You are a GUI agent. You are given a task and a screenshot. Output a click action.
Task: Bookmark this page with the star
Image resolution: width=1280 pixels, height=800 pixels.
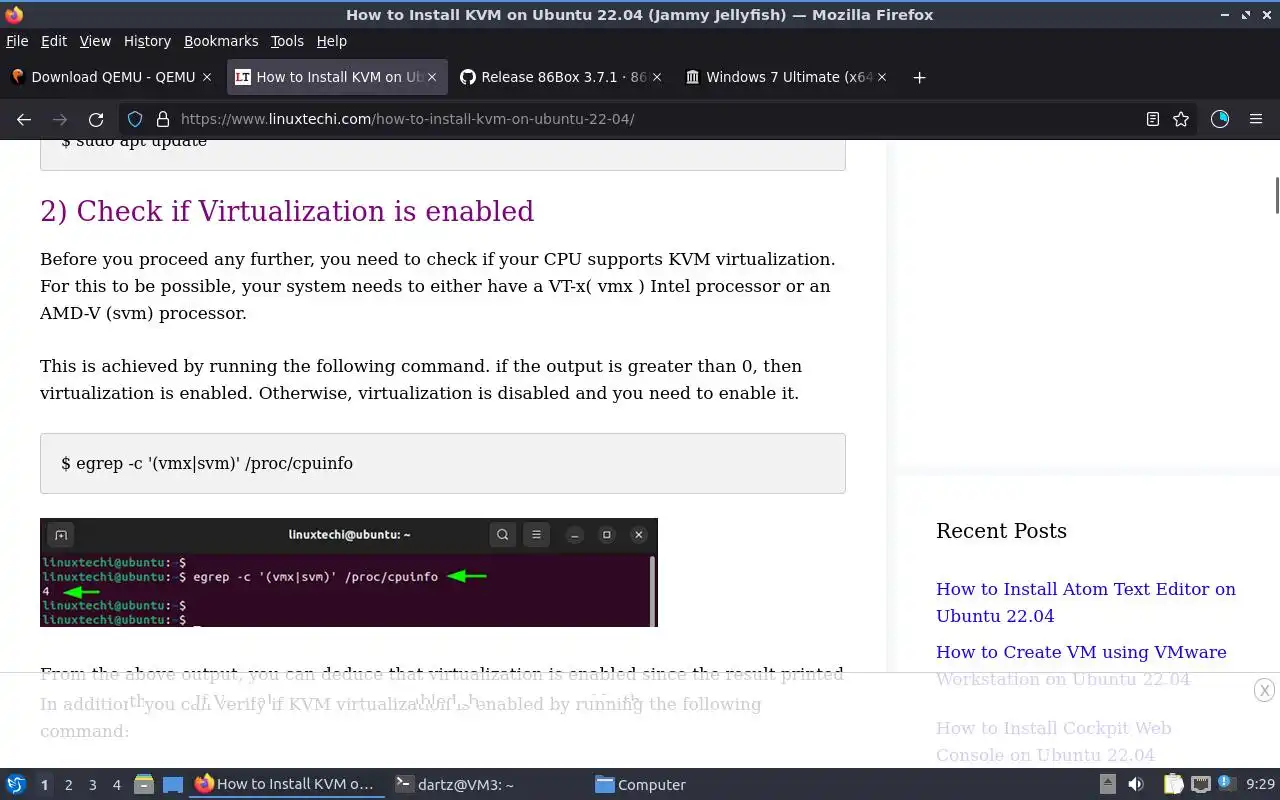pos(1181,119)
